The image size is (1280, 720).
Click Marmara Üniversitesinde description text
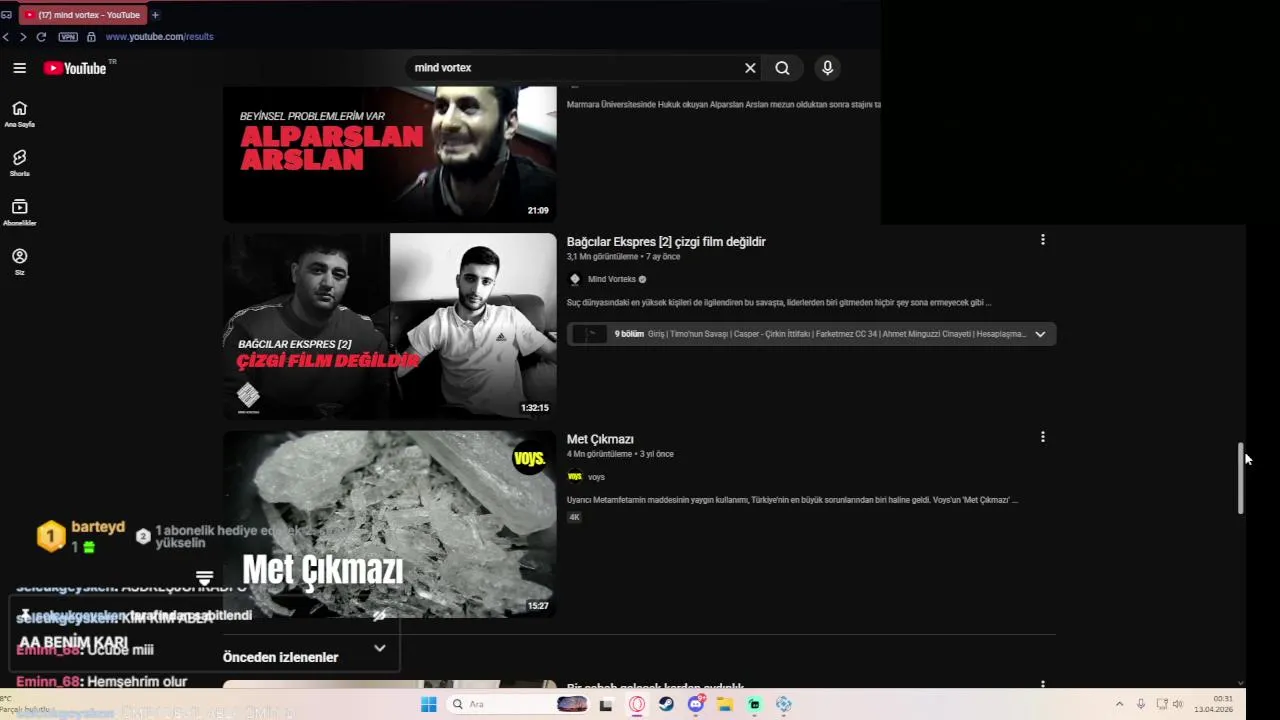point(723,104)
